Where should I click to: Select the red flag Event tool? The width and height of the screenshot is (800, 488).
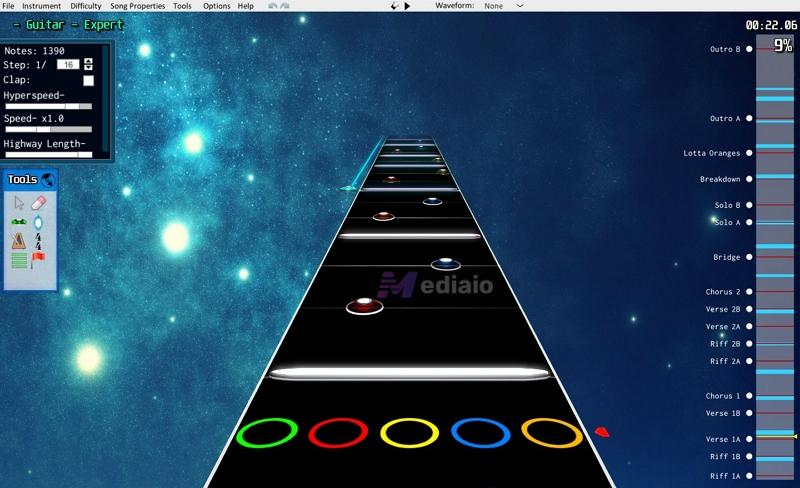pyautogui.click(x=38, y=259)
